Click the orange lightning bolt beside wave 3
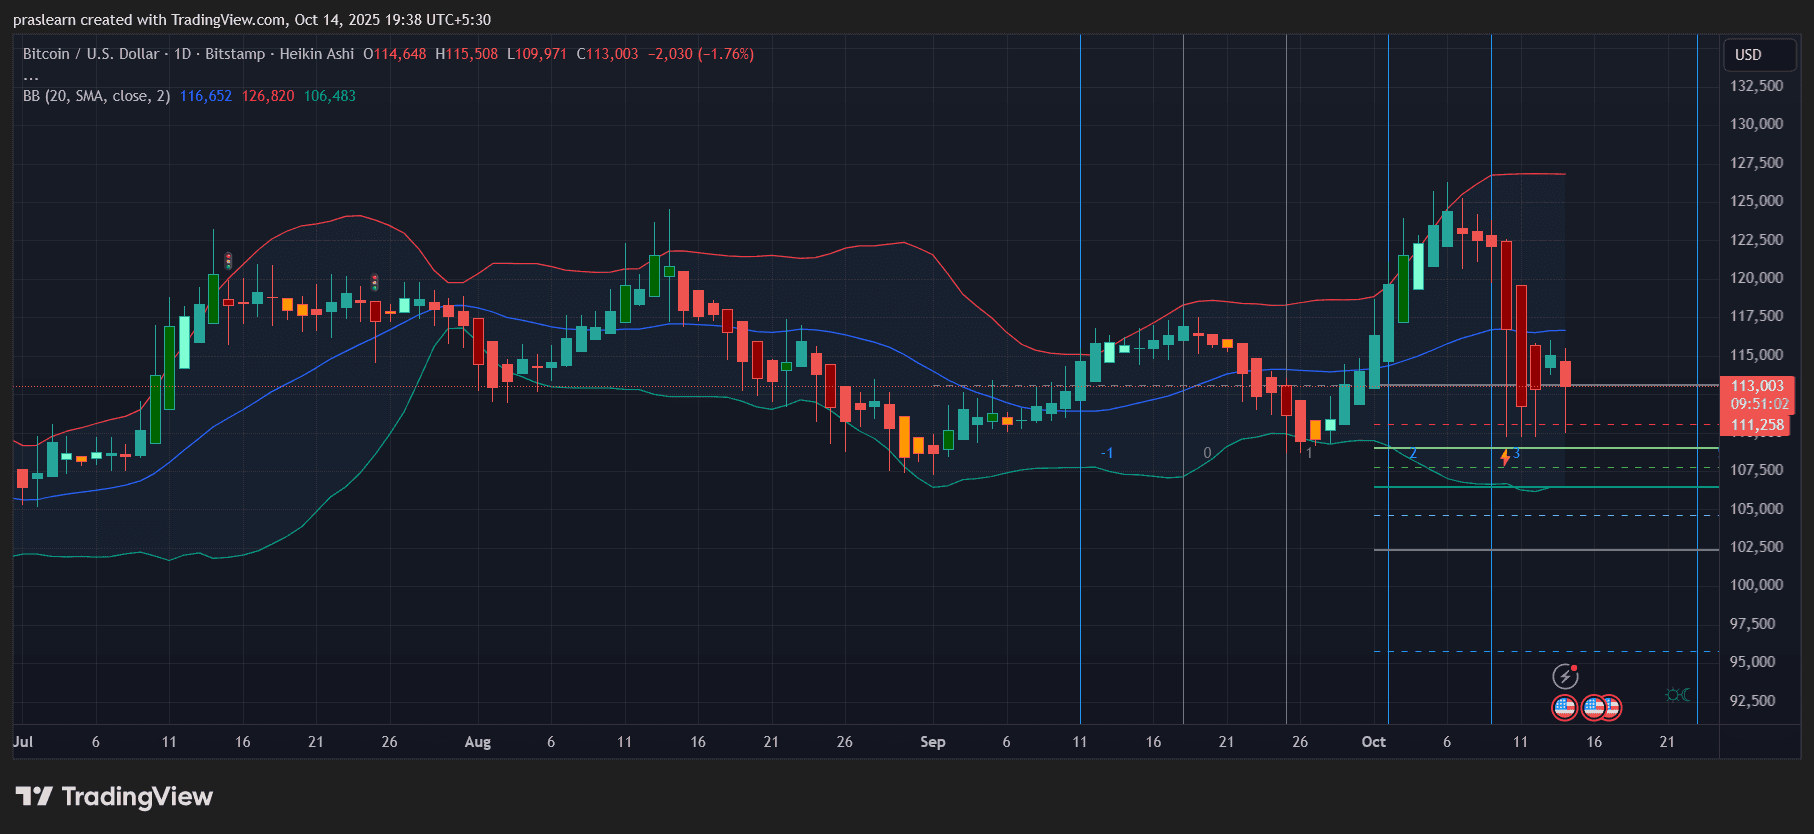 click(x=1504, y=458)
